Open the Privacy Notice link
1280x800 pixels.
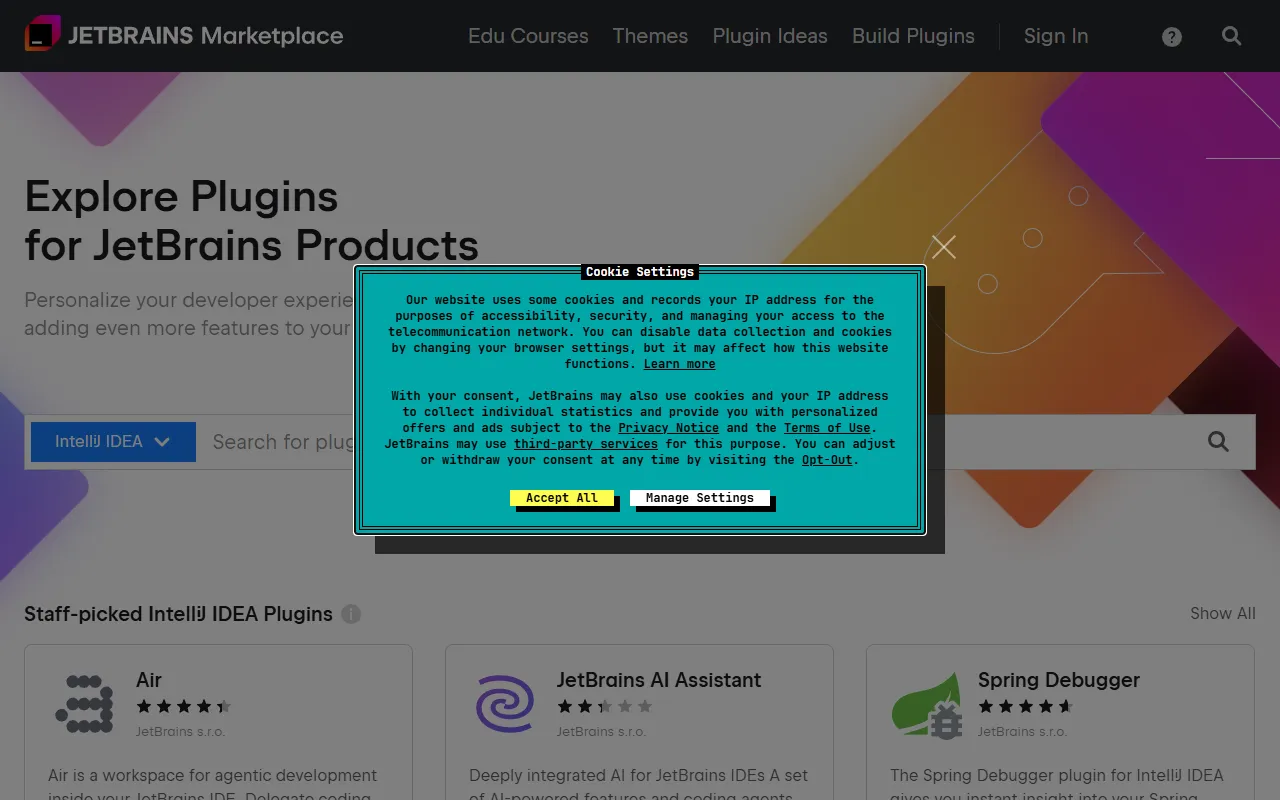(x=669, y=428)
